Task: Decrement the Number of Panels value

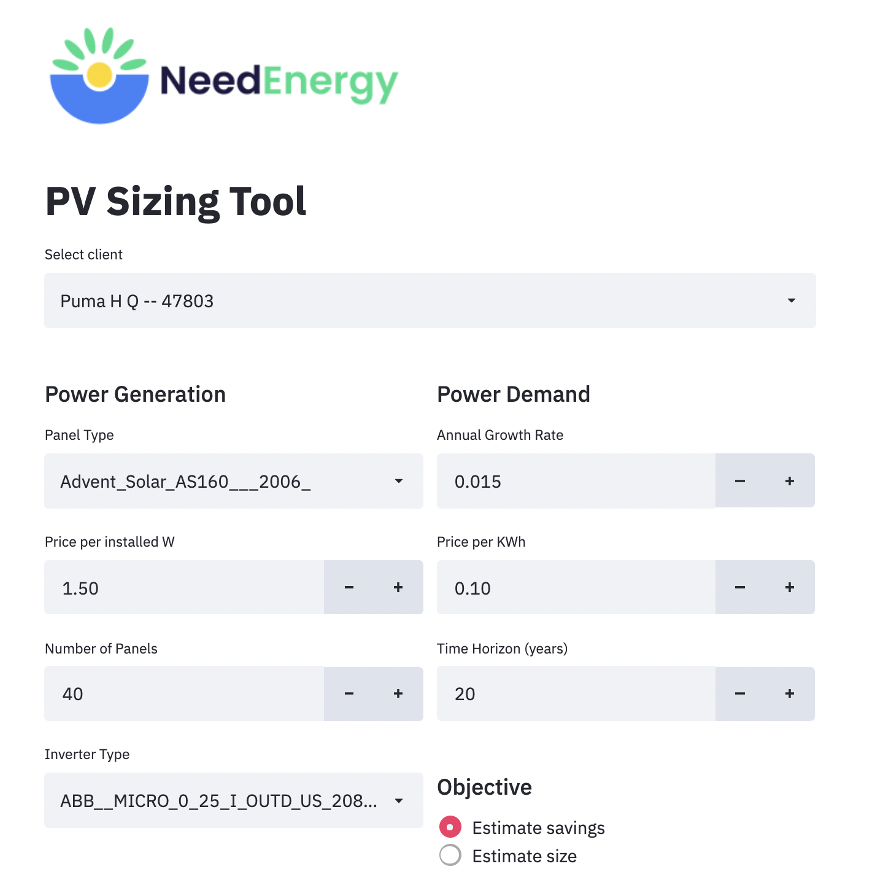Action: click(x=349, y=694)
